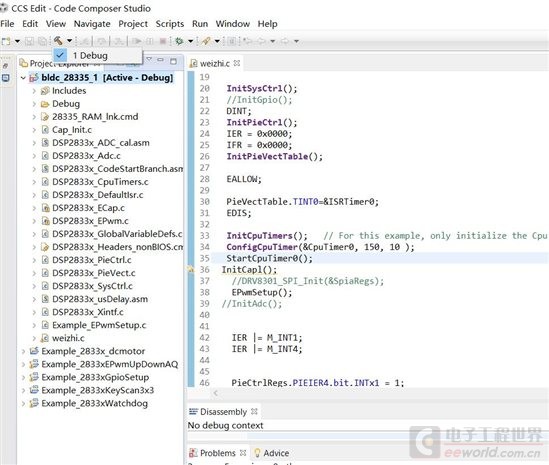Collapse the bldc_28335_1 project node
This screenshot has height=465, width=549.
tap(23, 78)
